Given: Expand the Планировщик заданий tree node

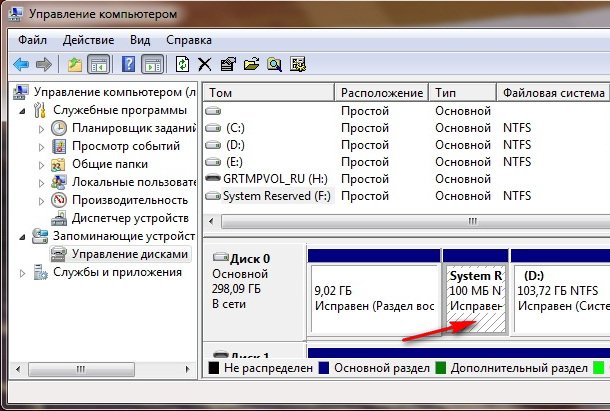Looking at the screenshot, I should click(42, 129).
